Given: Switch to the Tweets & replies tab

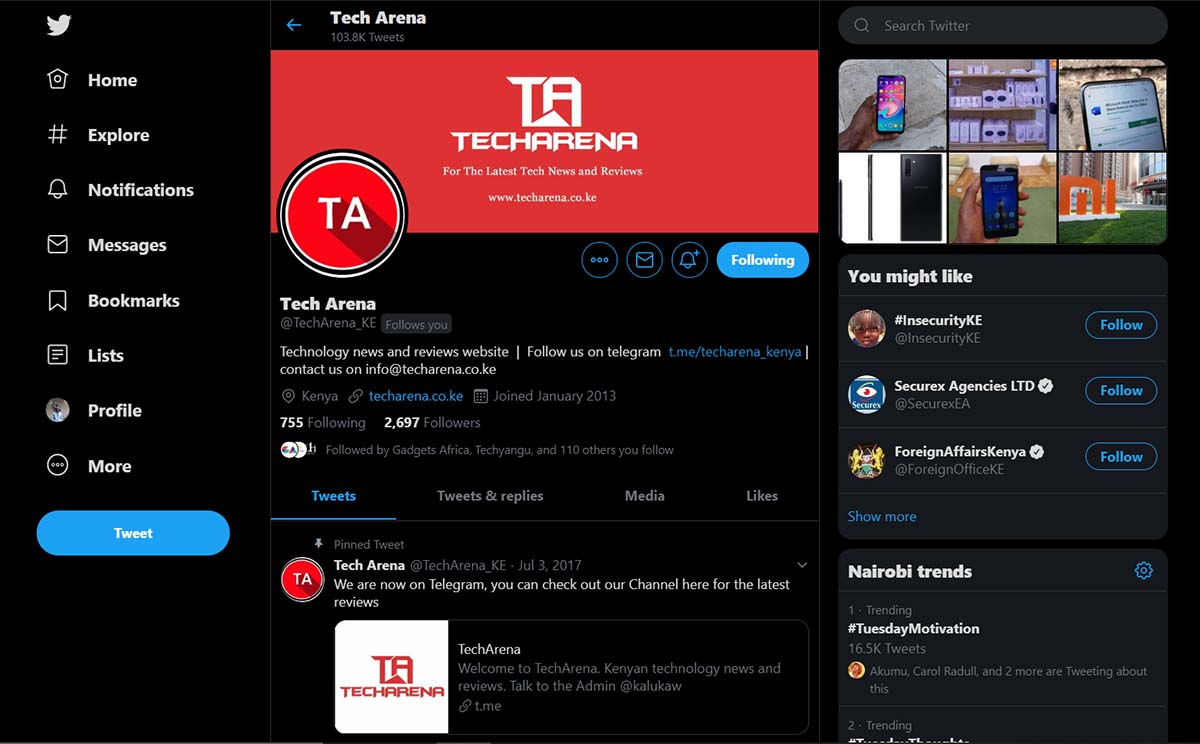Looking at the screenshot, I should click(490, 496).
